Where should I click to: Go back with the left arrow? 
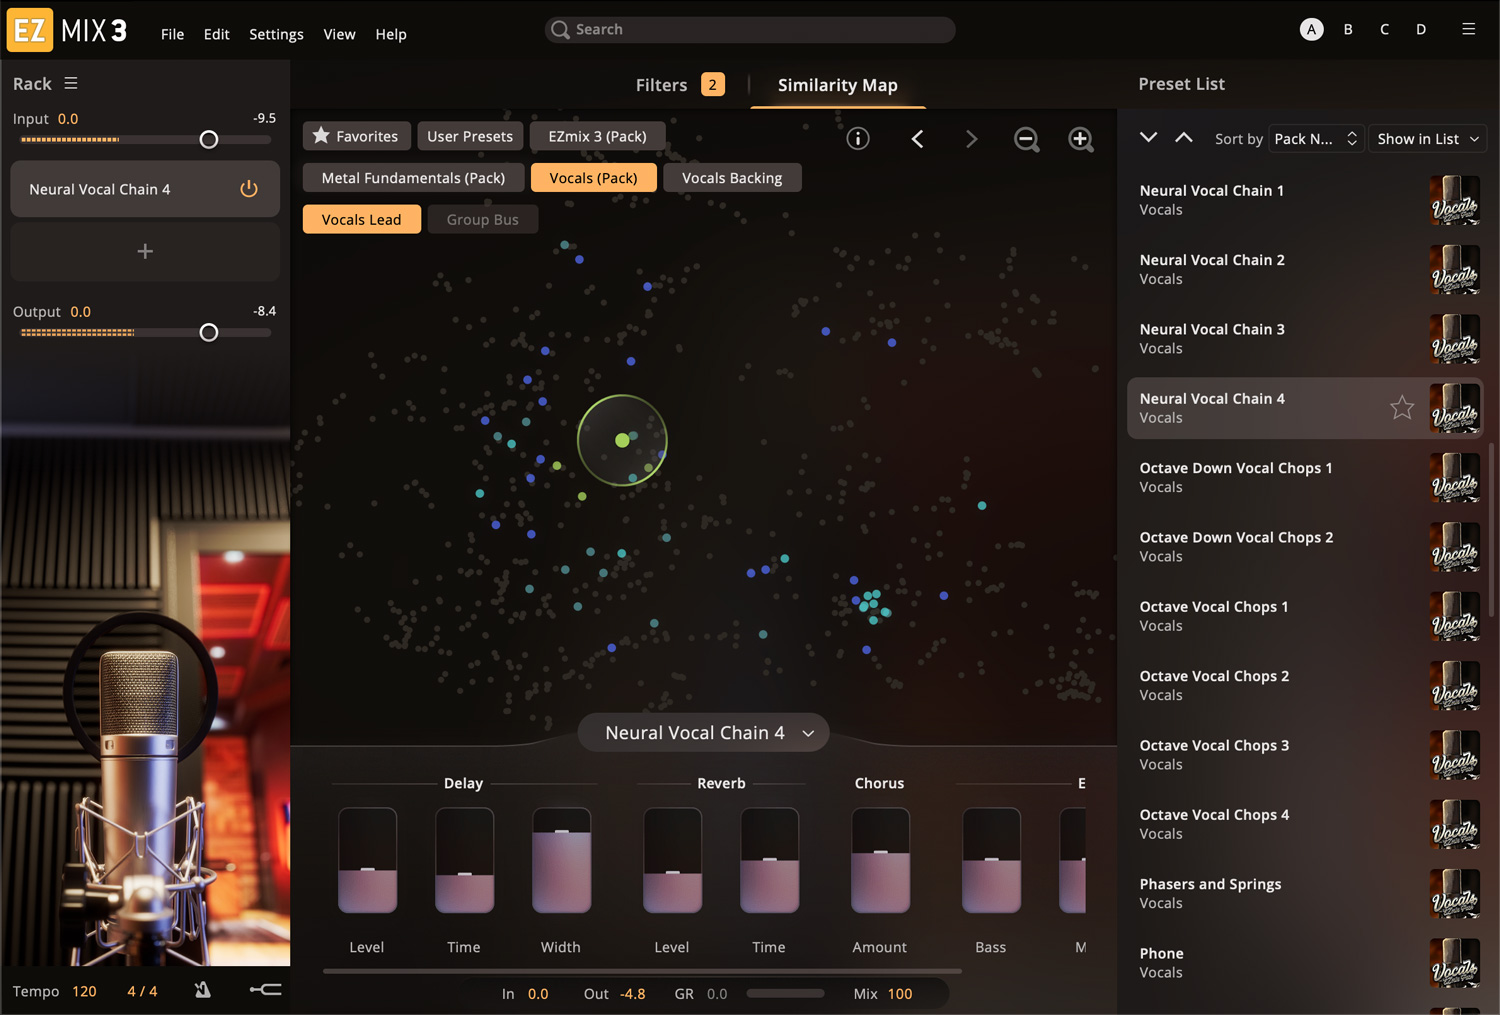(917, 139)
